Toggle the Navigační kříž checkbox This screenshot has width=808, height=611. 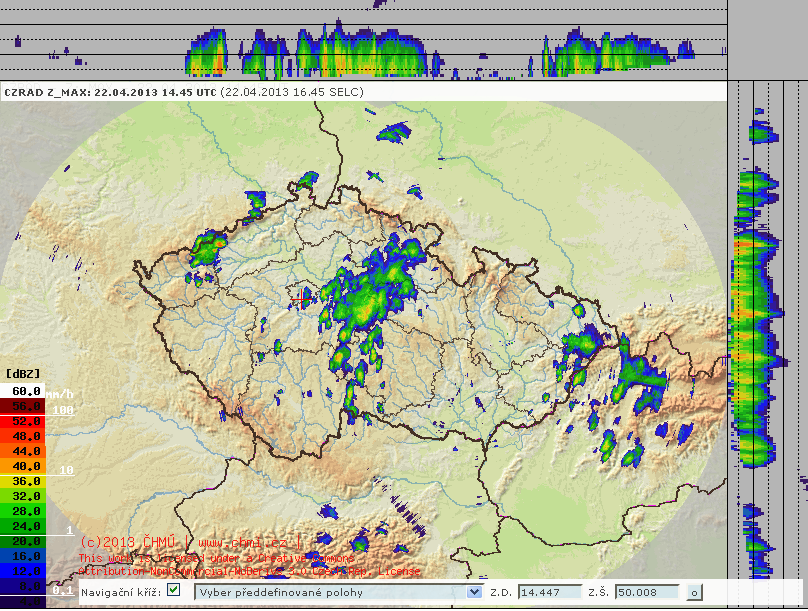tap(174, 590)
